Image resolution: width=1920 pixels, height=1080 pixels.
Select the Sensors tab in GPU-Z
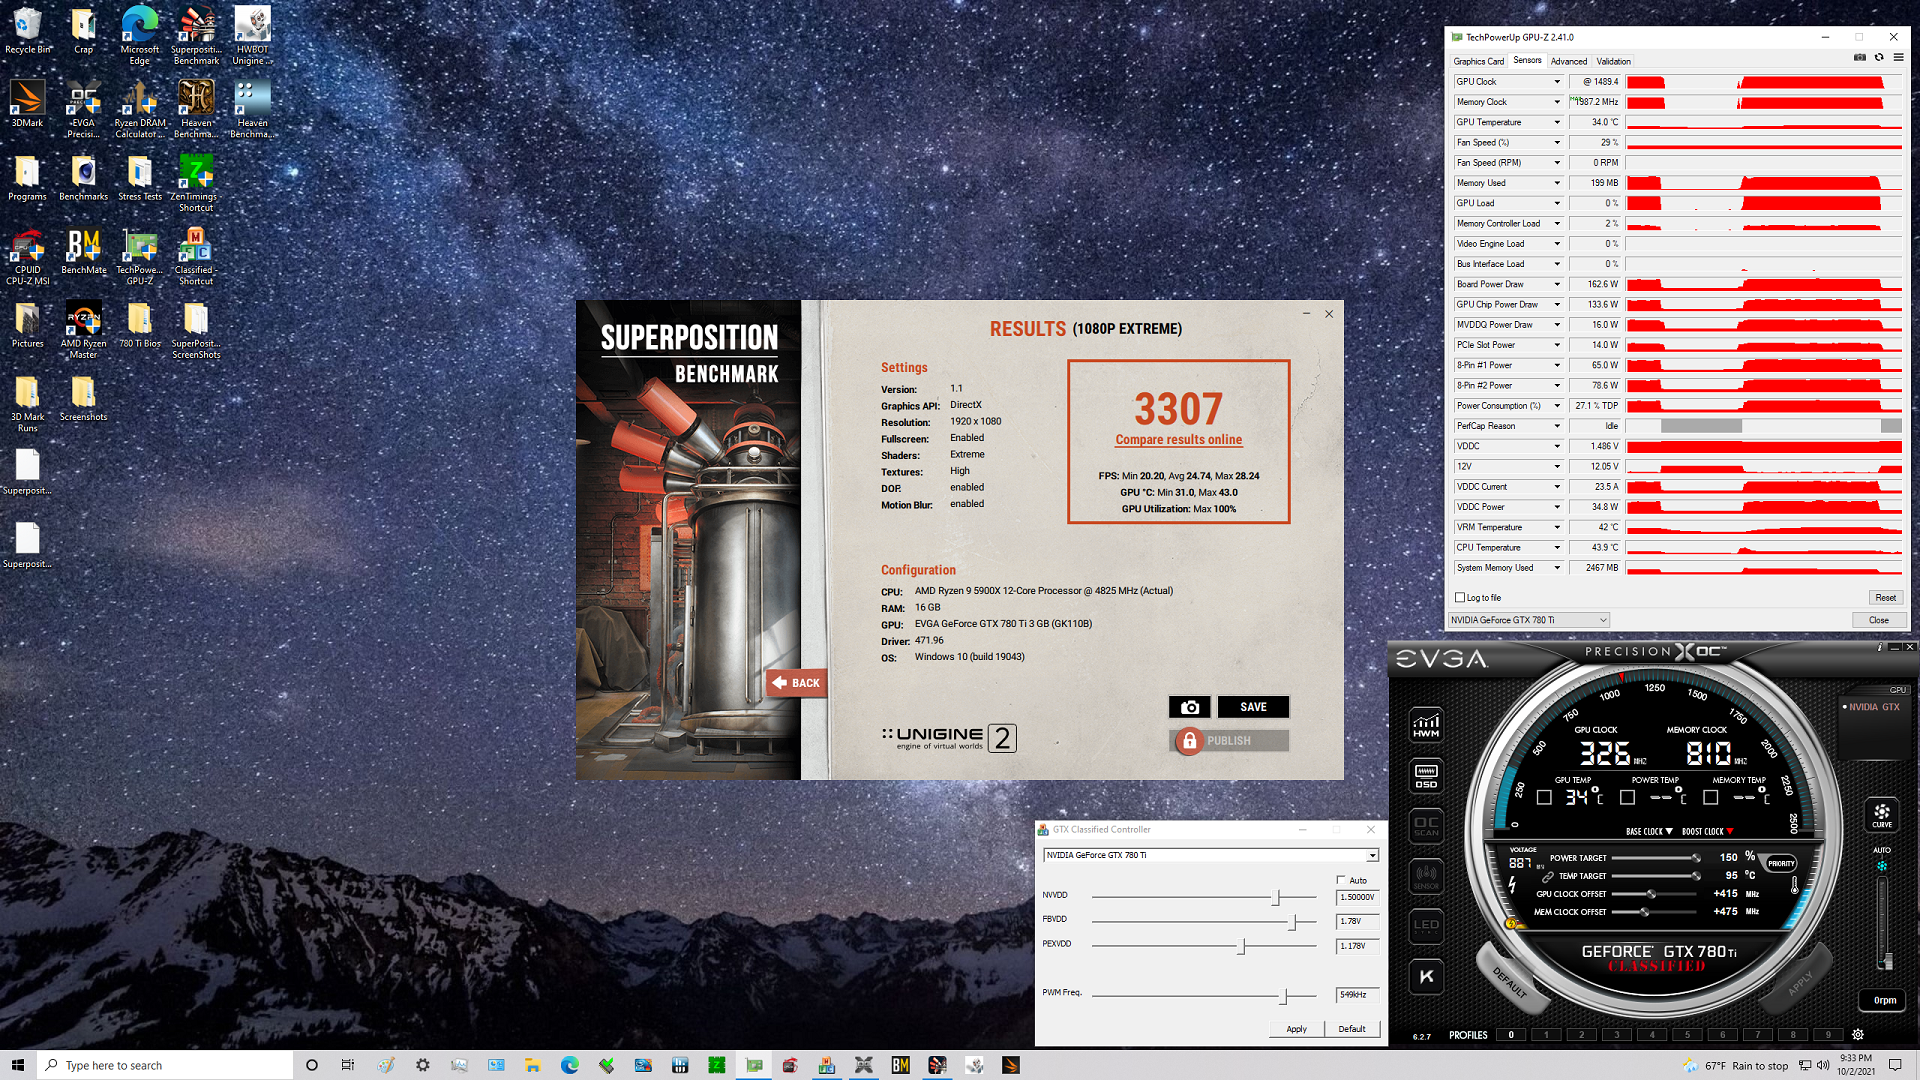[x=1527, y=60]
